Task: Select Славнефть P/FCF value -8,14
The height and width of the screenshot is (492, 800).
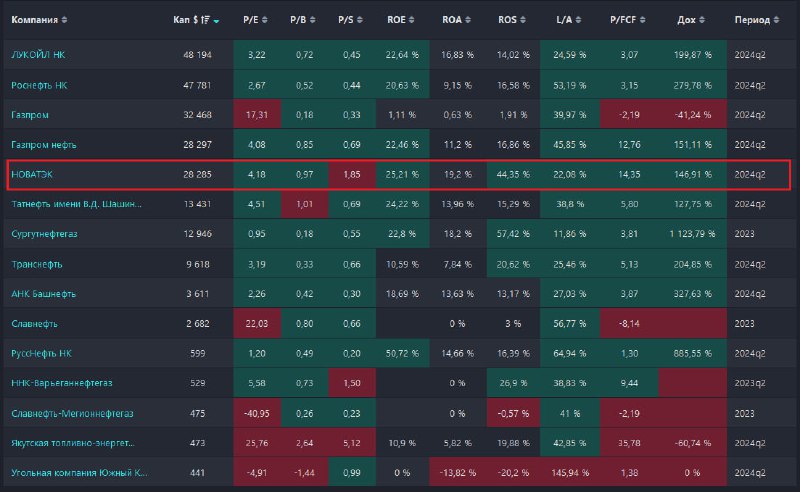Action: pos(629,324)
